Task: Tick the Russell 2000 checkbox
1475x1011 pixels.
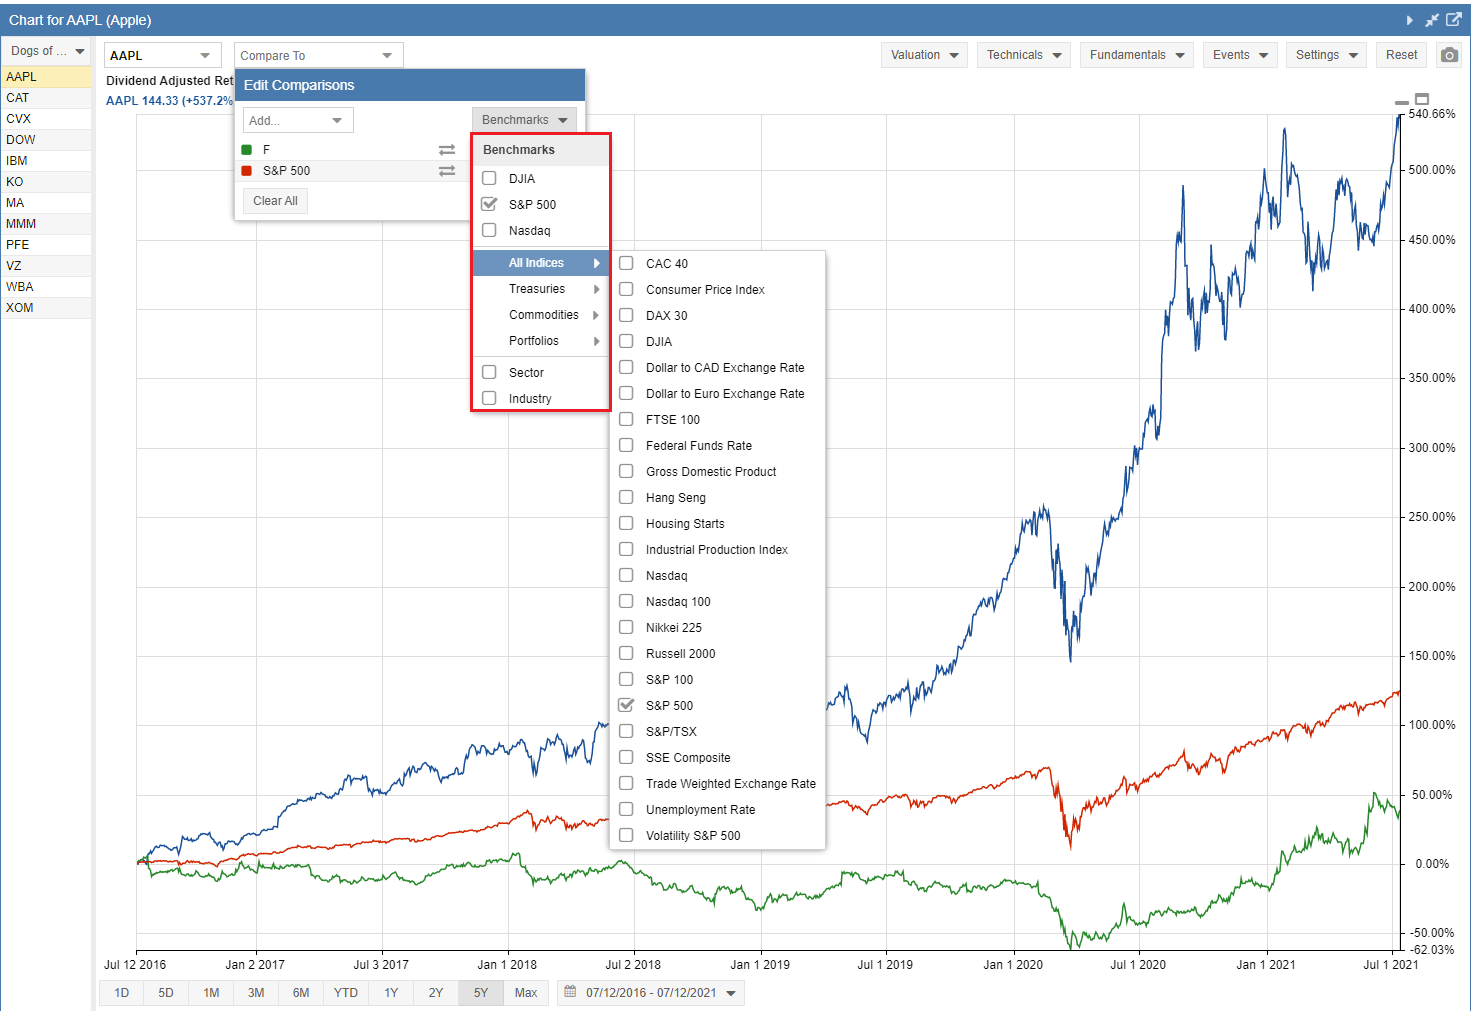Action: tap(626, 653)
